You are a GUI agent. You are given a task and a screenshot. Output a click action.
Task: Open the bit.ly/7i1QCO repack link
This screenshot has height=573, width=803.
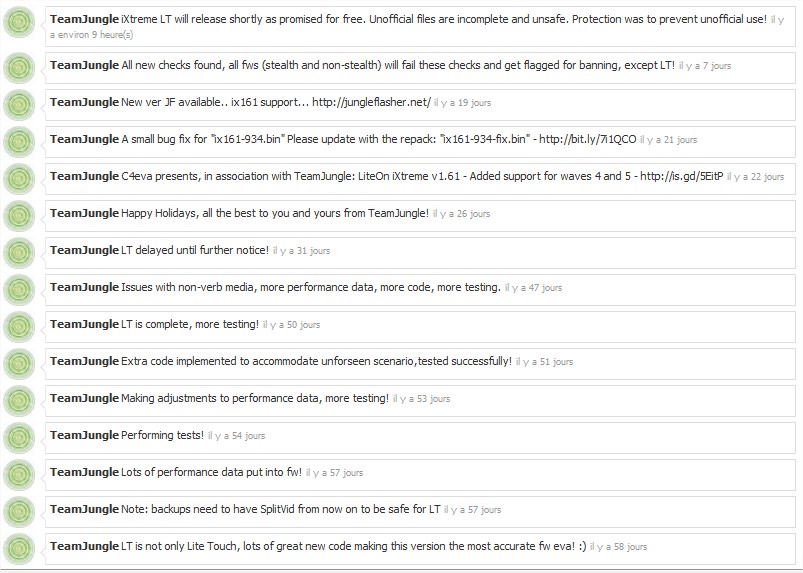587,139
